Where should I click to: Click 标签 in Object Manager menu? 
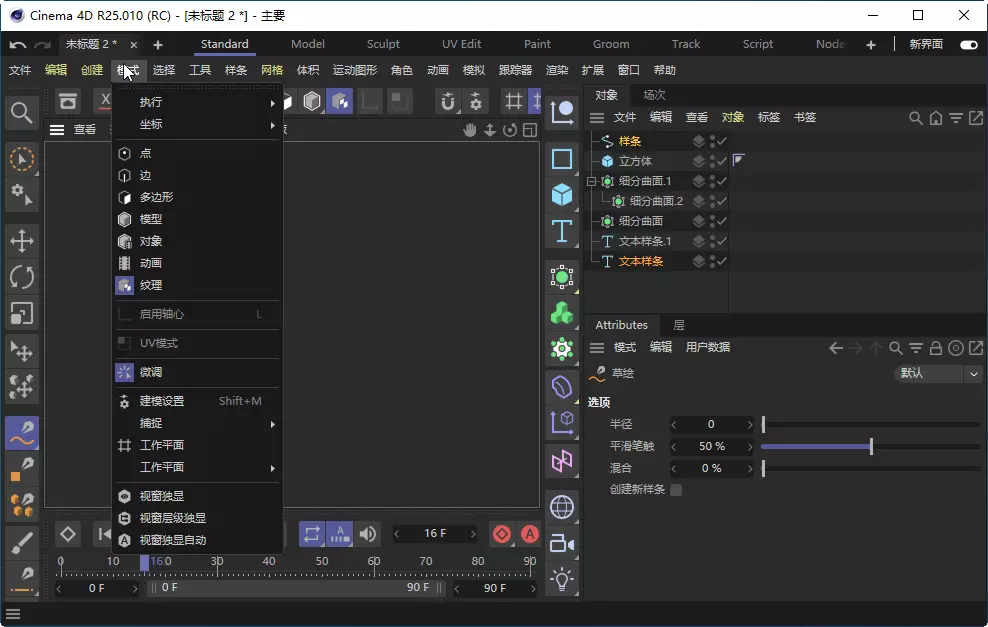coord(769,117)
